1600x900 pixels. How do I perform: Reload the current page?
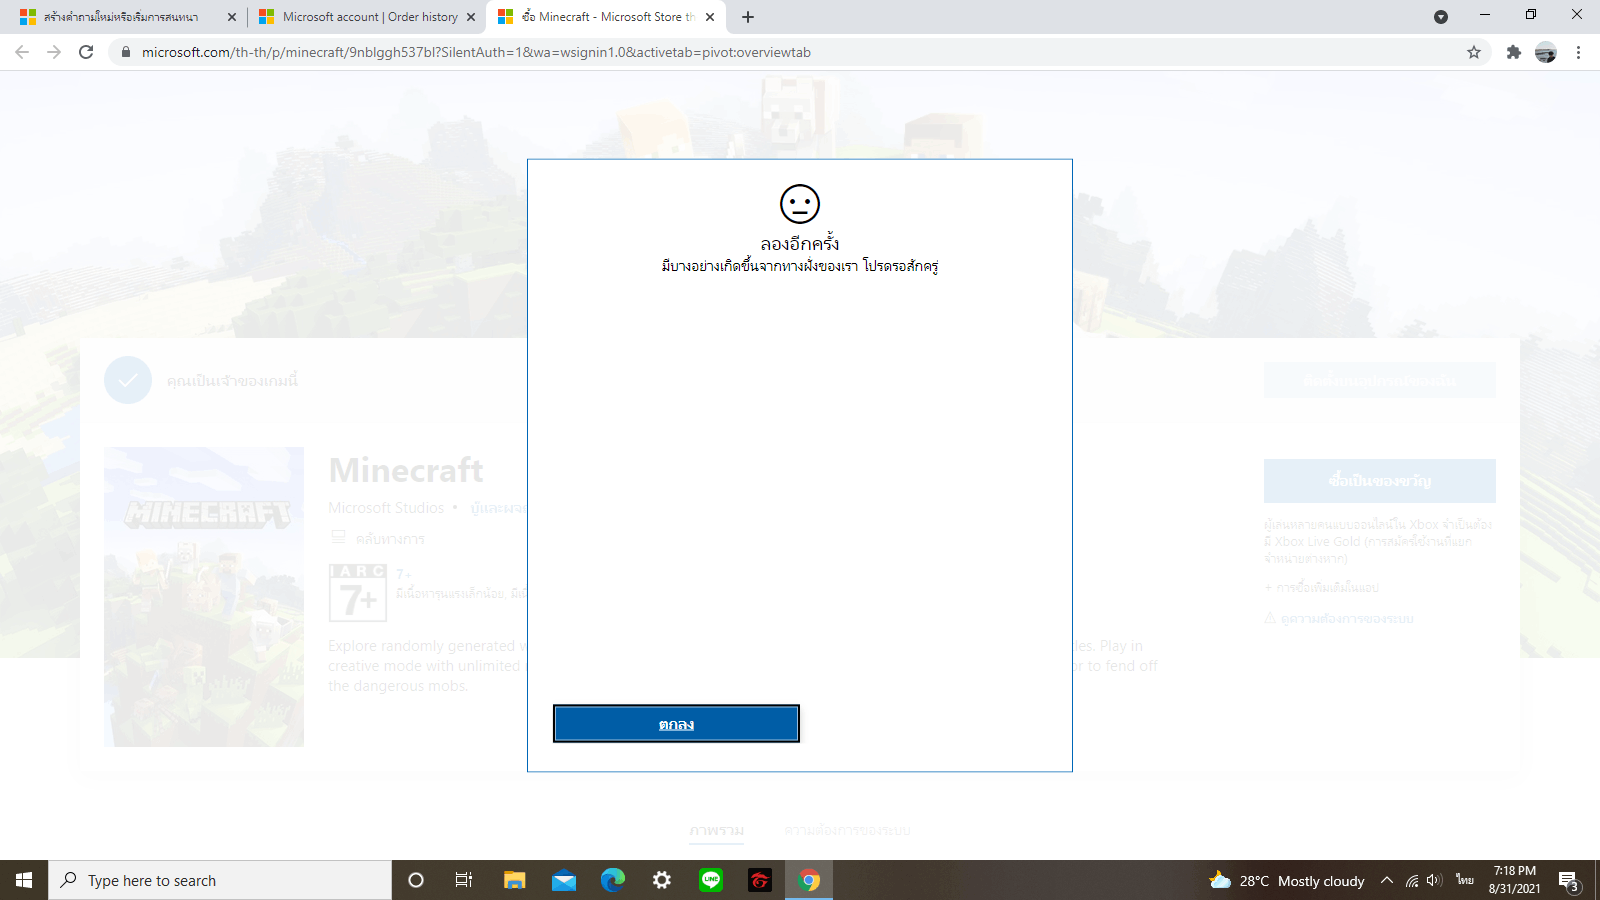(x=86, y=52)
